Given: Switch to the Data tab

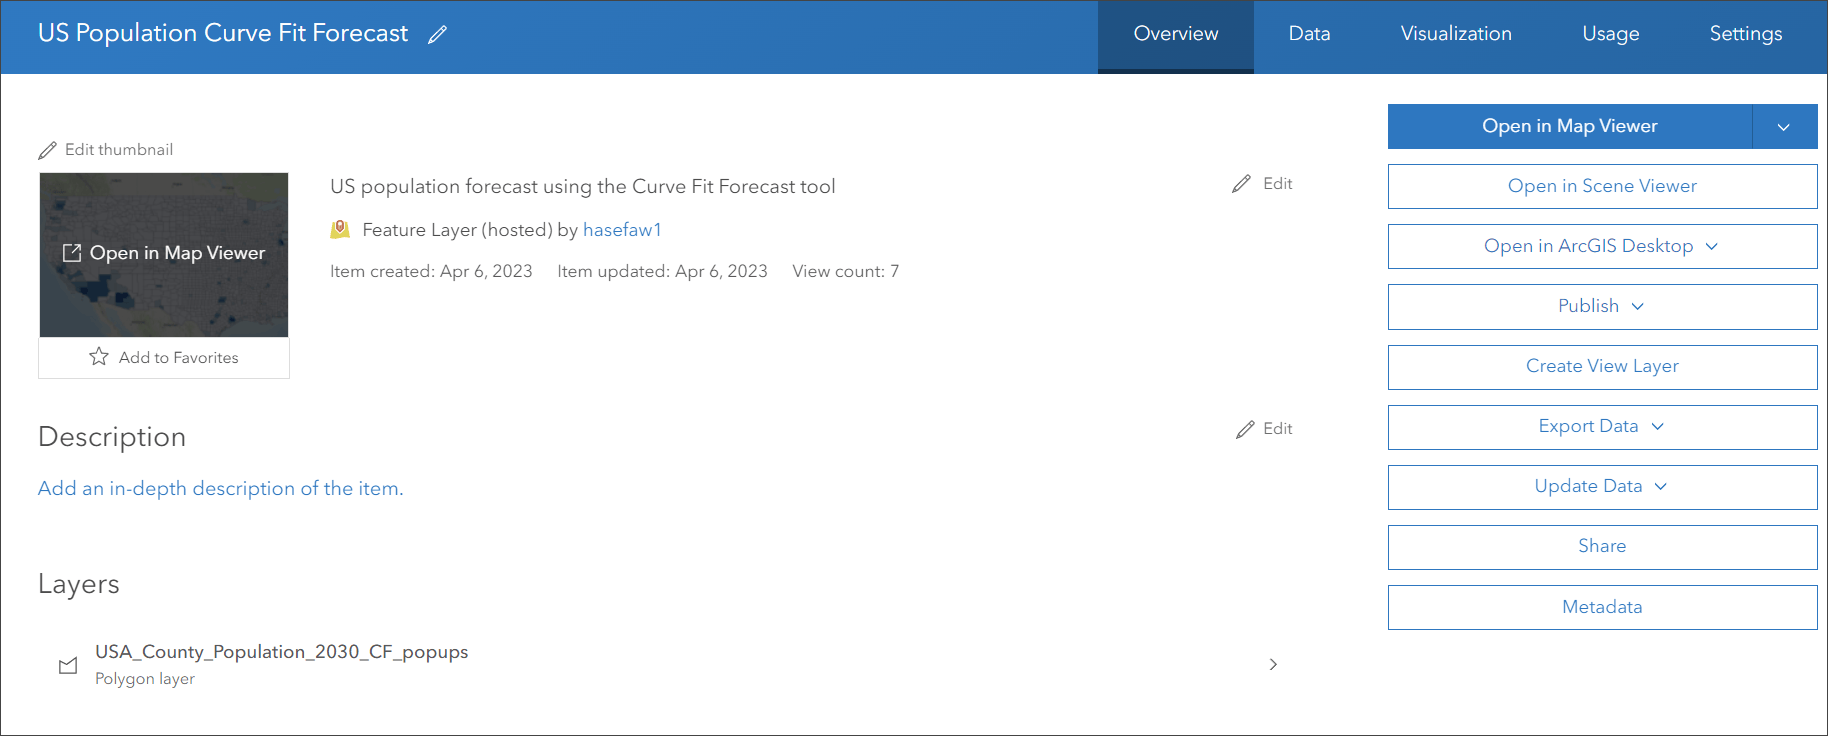Looking at the screenshot, I should click(x=1309, y=34).
